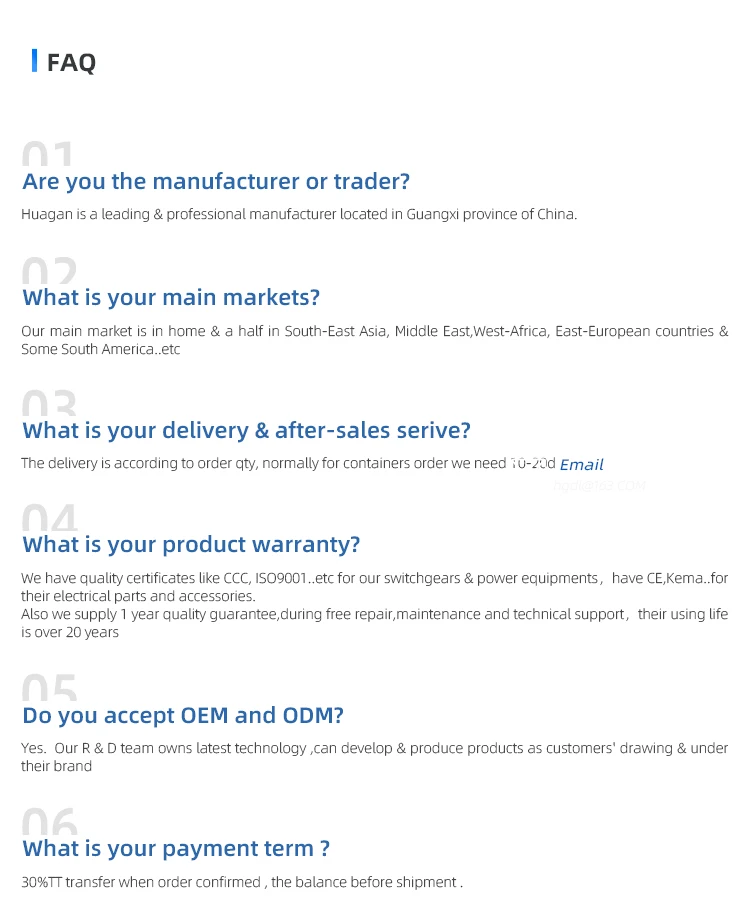Click the answer about the R & D team
The width and height of the screenshot is (750, 923).
click(x=374, y=757)
